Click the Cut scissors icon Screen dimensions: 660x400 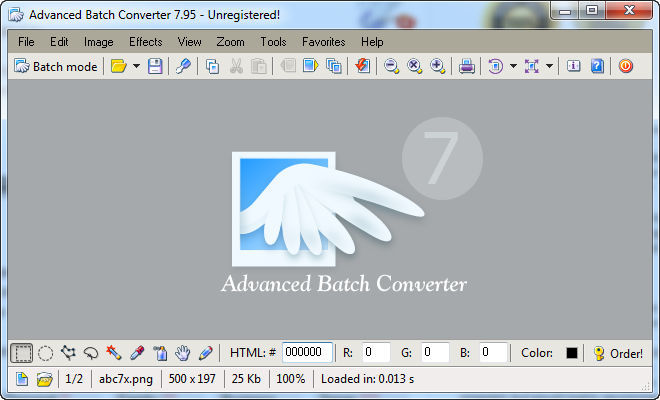(x=236, y=66)
